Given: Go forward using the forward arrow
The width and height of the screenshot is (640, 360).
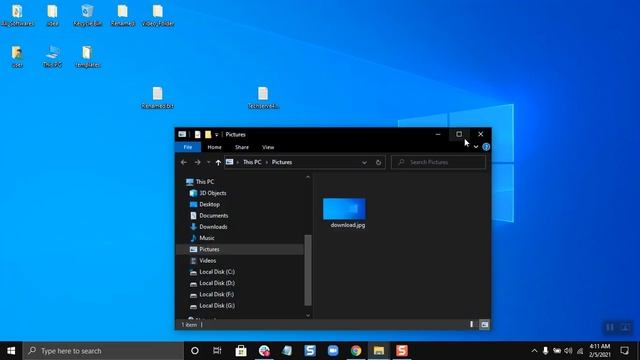Looking at the screenshot, I should pyautogui.click(x=197, y=162).
